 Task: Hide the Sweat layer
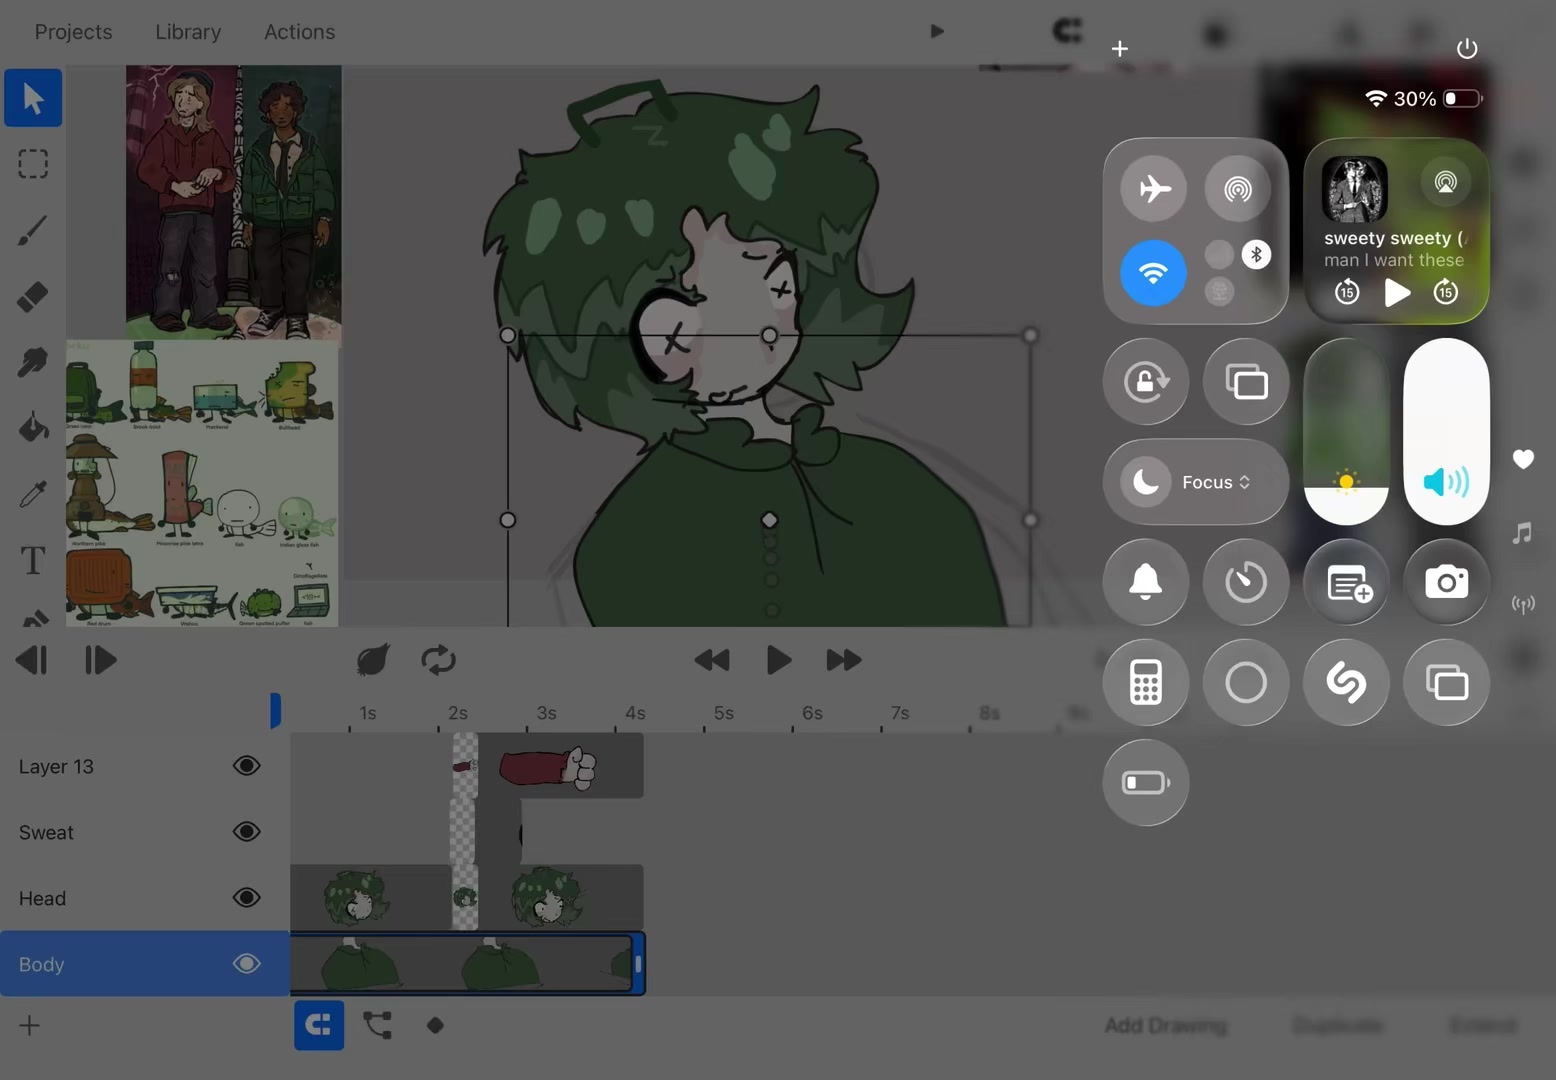click(246, 832)
